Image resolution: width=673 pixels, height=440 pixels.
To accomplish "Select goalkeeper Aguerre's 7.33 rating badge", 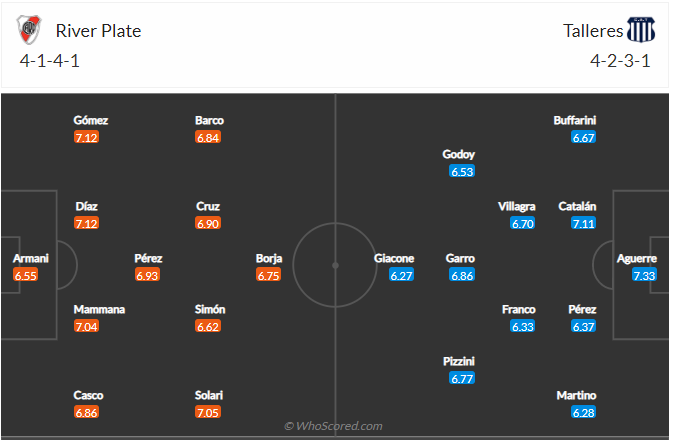I will pos(645,275).
